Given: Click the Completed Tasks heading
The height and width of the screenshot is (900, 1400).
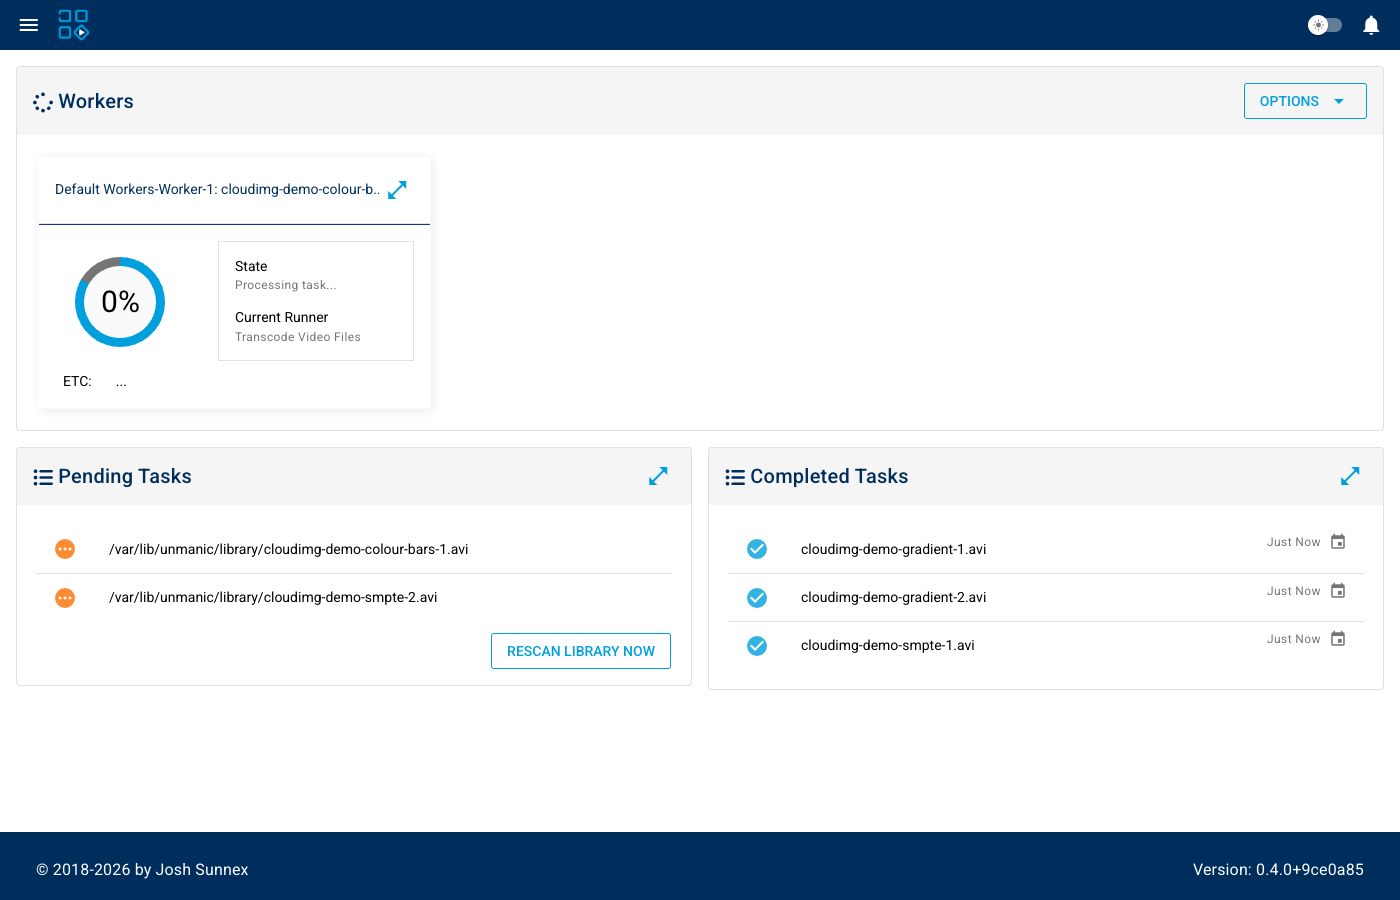Looking at the screenshot, I should click(829, 476).
